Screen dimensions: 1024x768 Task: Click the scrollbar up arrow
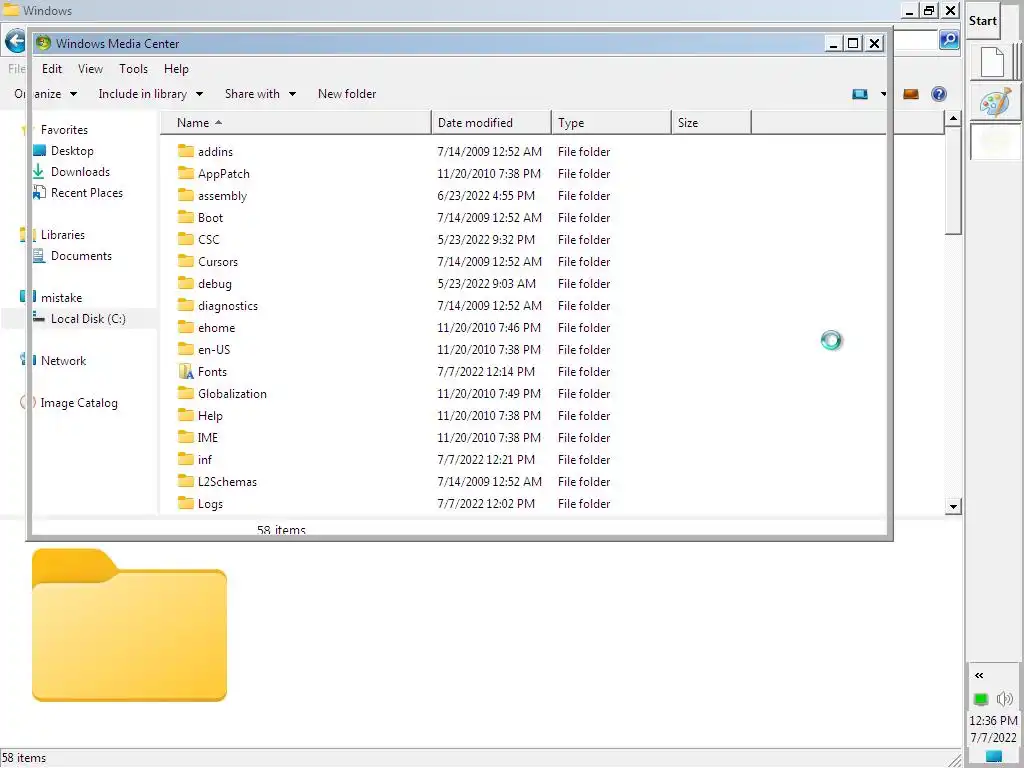pyautogui.click(x=953, y=118)
